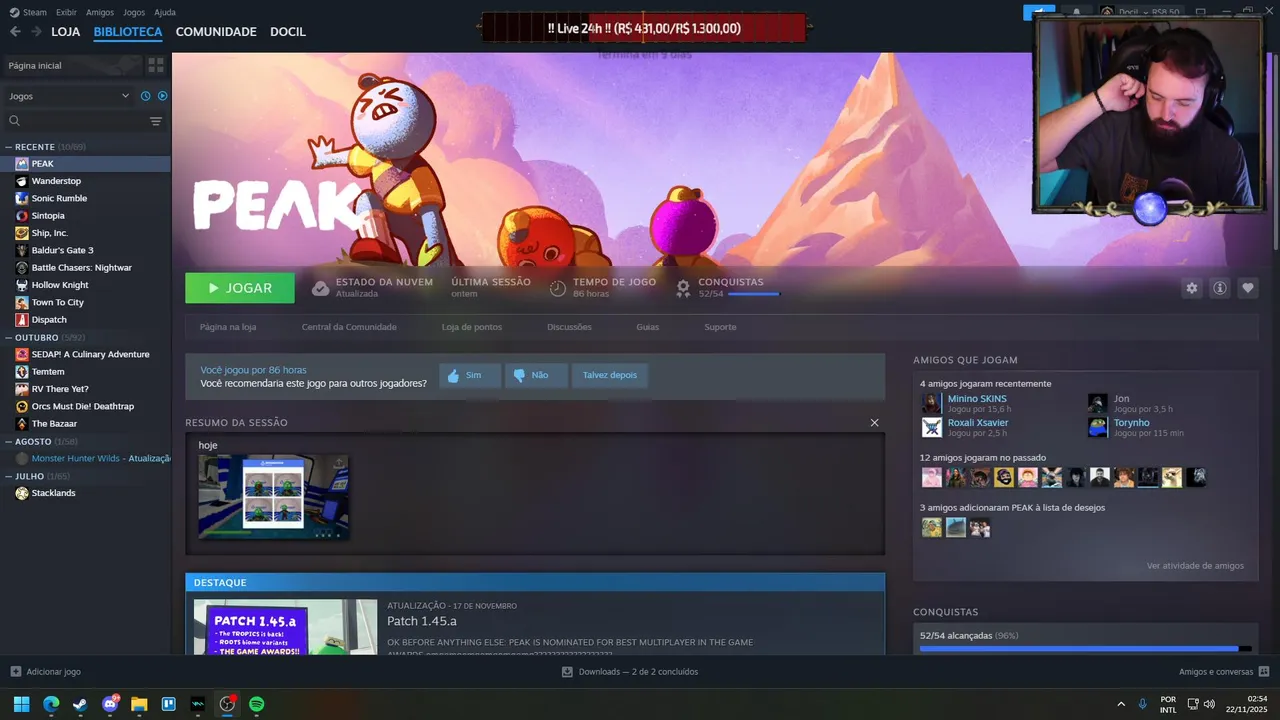The width and height of the screenshot is (1280, 720).
Task: Click the CONQUISTAS progress bar
Action: point(754,294)
